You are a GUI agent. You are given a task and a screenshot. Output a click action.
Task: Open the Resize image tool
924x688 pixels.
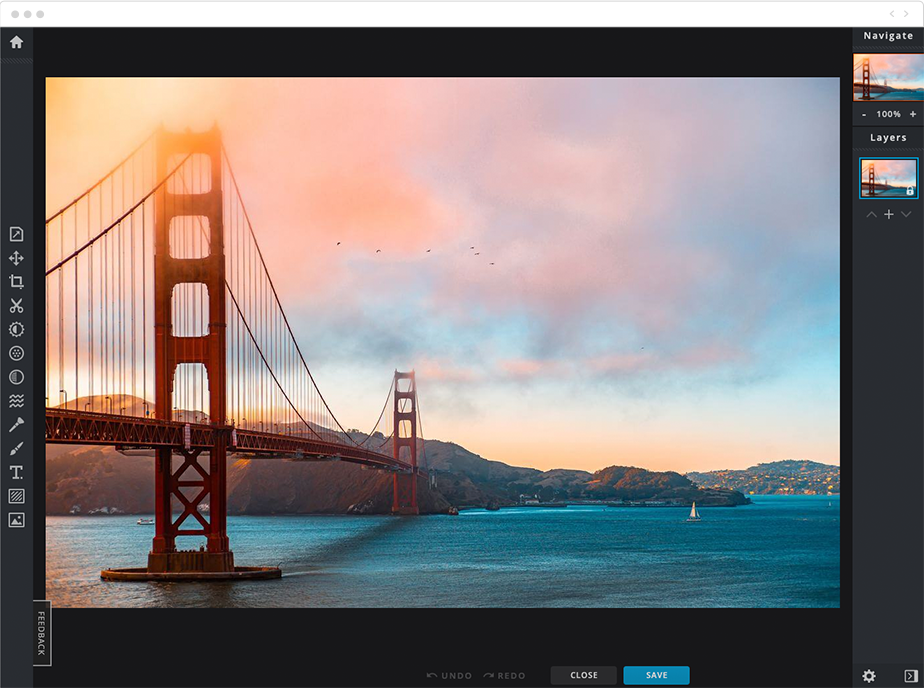(16, 234)
